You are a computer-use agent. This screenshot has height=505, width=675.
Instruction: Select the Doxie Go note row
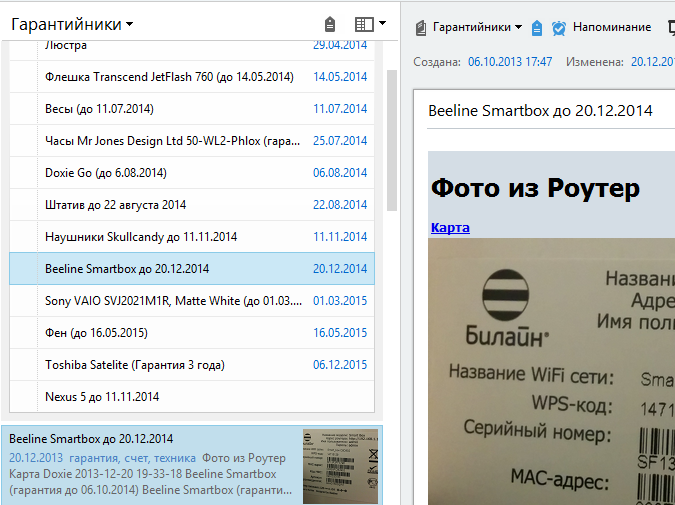click(192, 173)
